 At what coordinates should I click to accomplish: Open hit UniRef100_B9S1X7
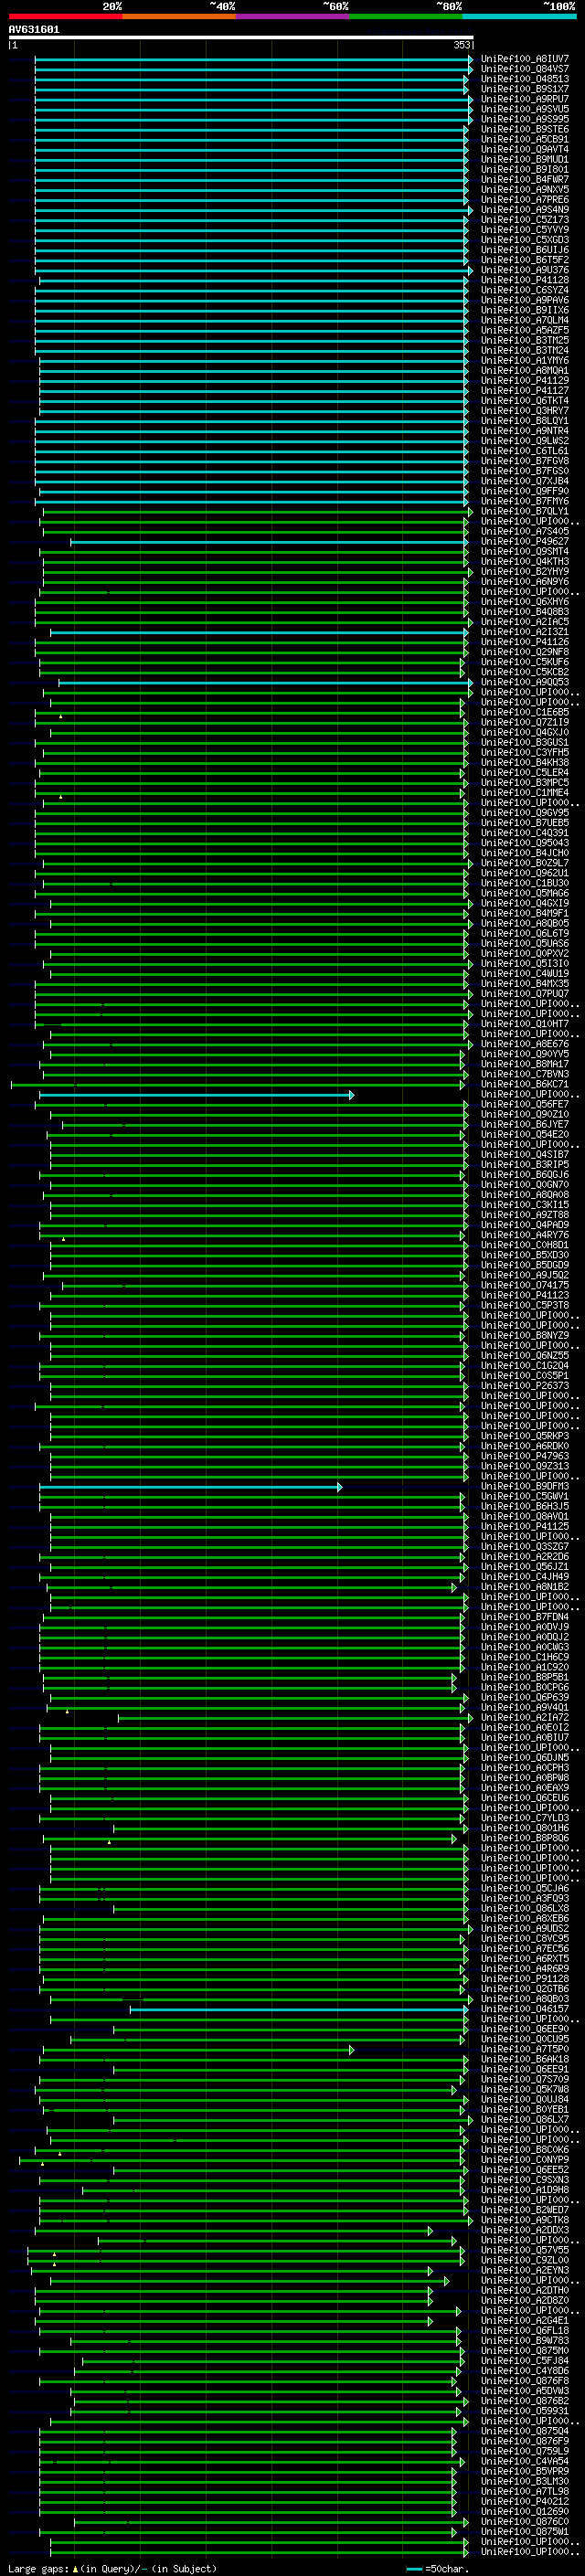click(x=525, y=89)
